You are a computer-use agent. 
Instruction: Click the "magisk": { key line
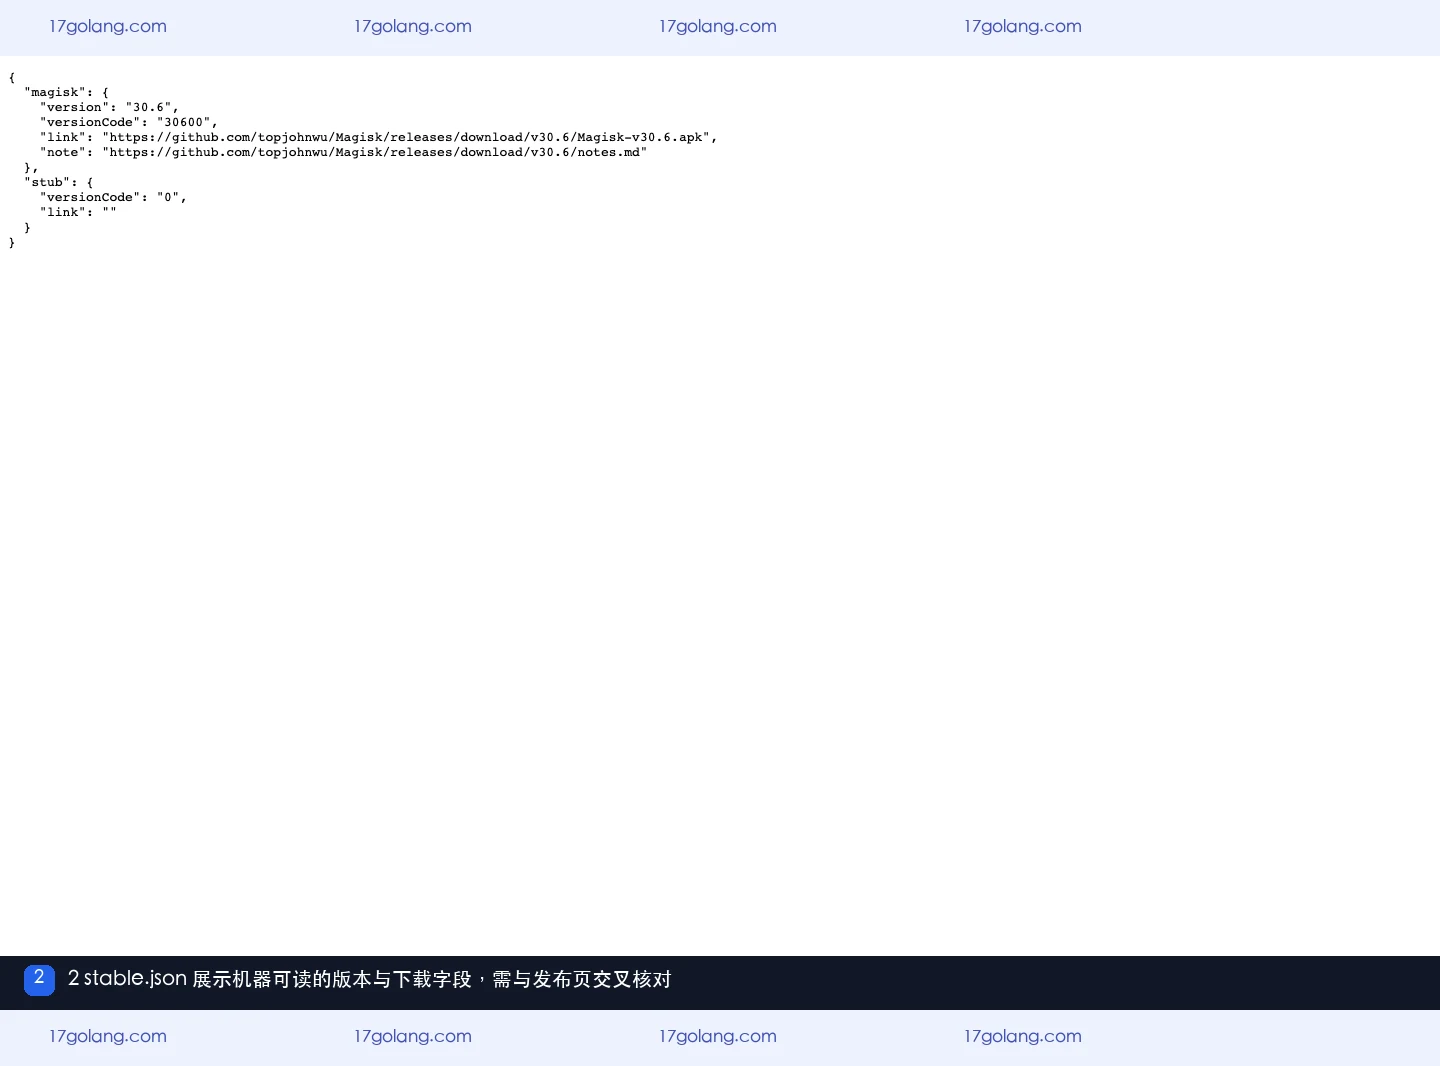[66, 92]
